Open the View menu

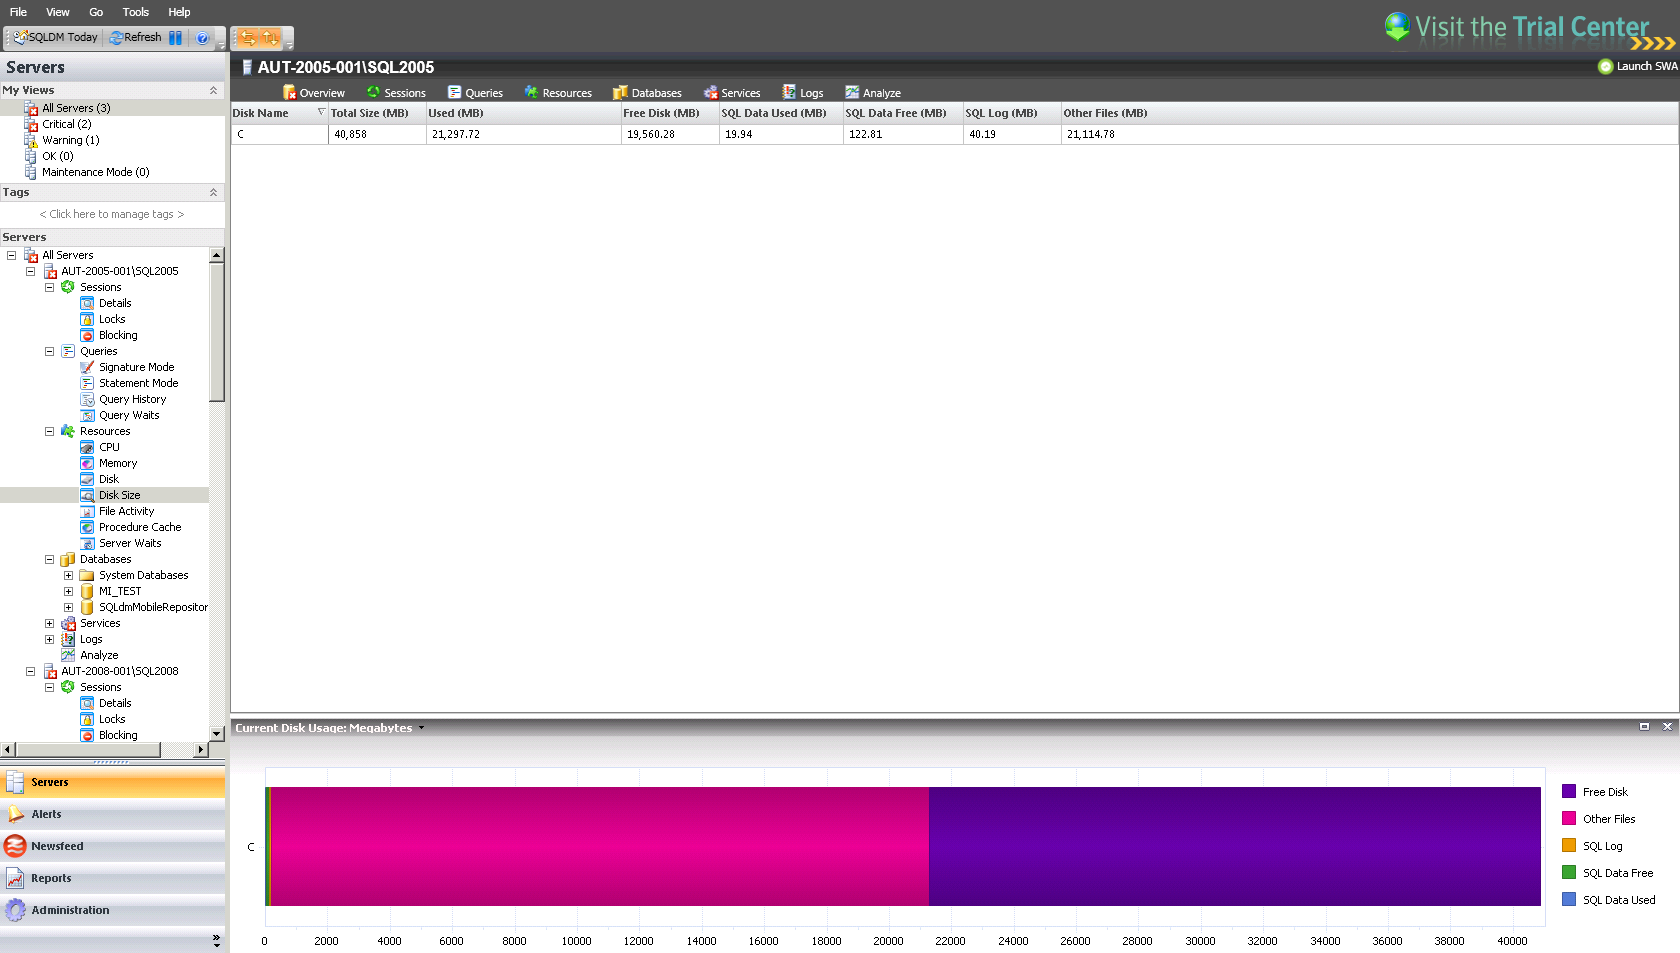tap(58, 12)
